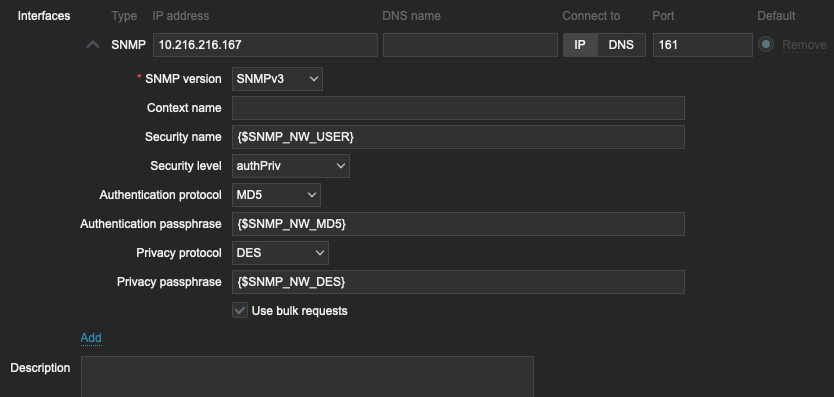Click the IP address field 10.216.216.167

[265, 45]
